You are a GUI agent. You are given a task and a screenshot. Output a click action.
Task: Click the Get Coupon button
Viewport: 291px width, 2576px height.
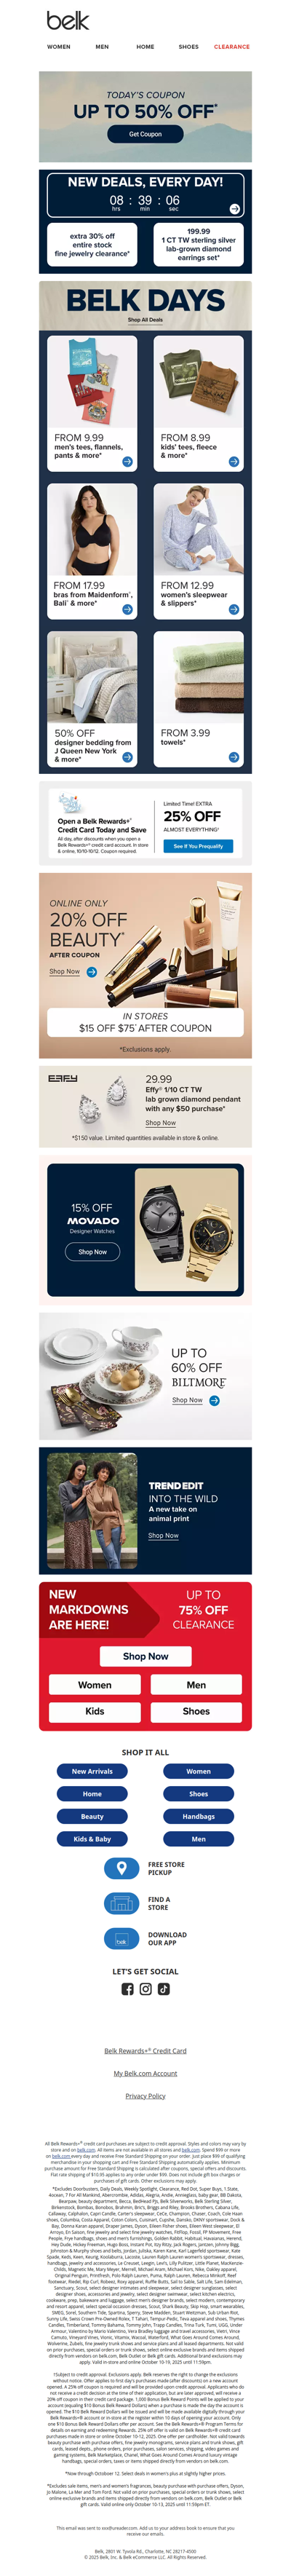point(145,134)
